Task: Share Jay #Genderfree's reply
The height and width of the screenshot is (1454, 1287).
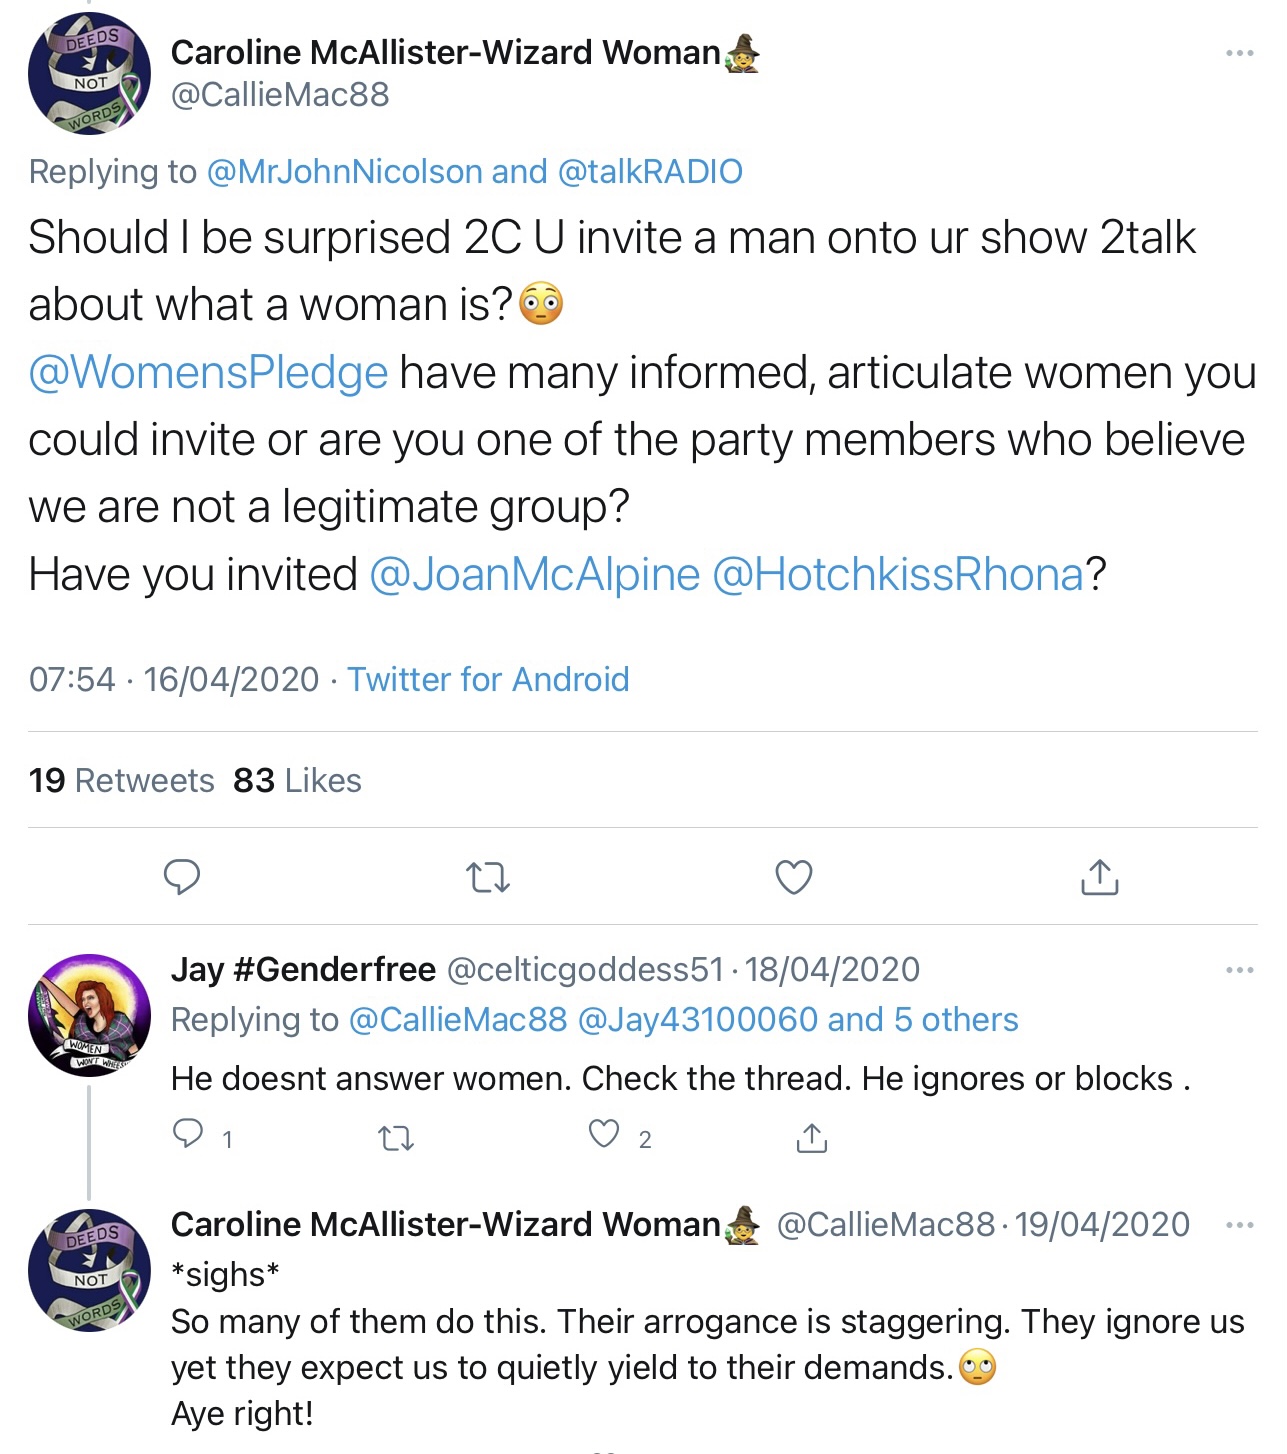Action: [x=811, y=1137]
